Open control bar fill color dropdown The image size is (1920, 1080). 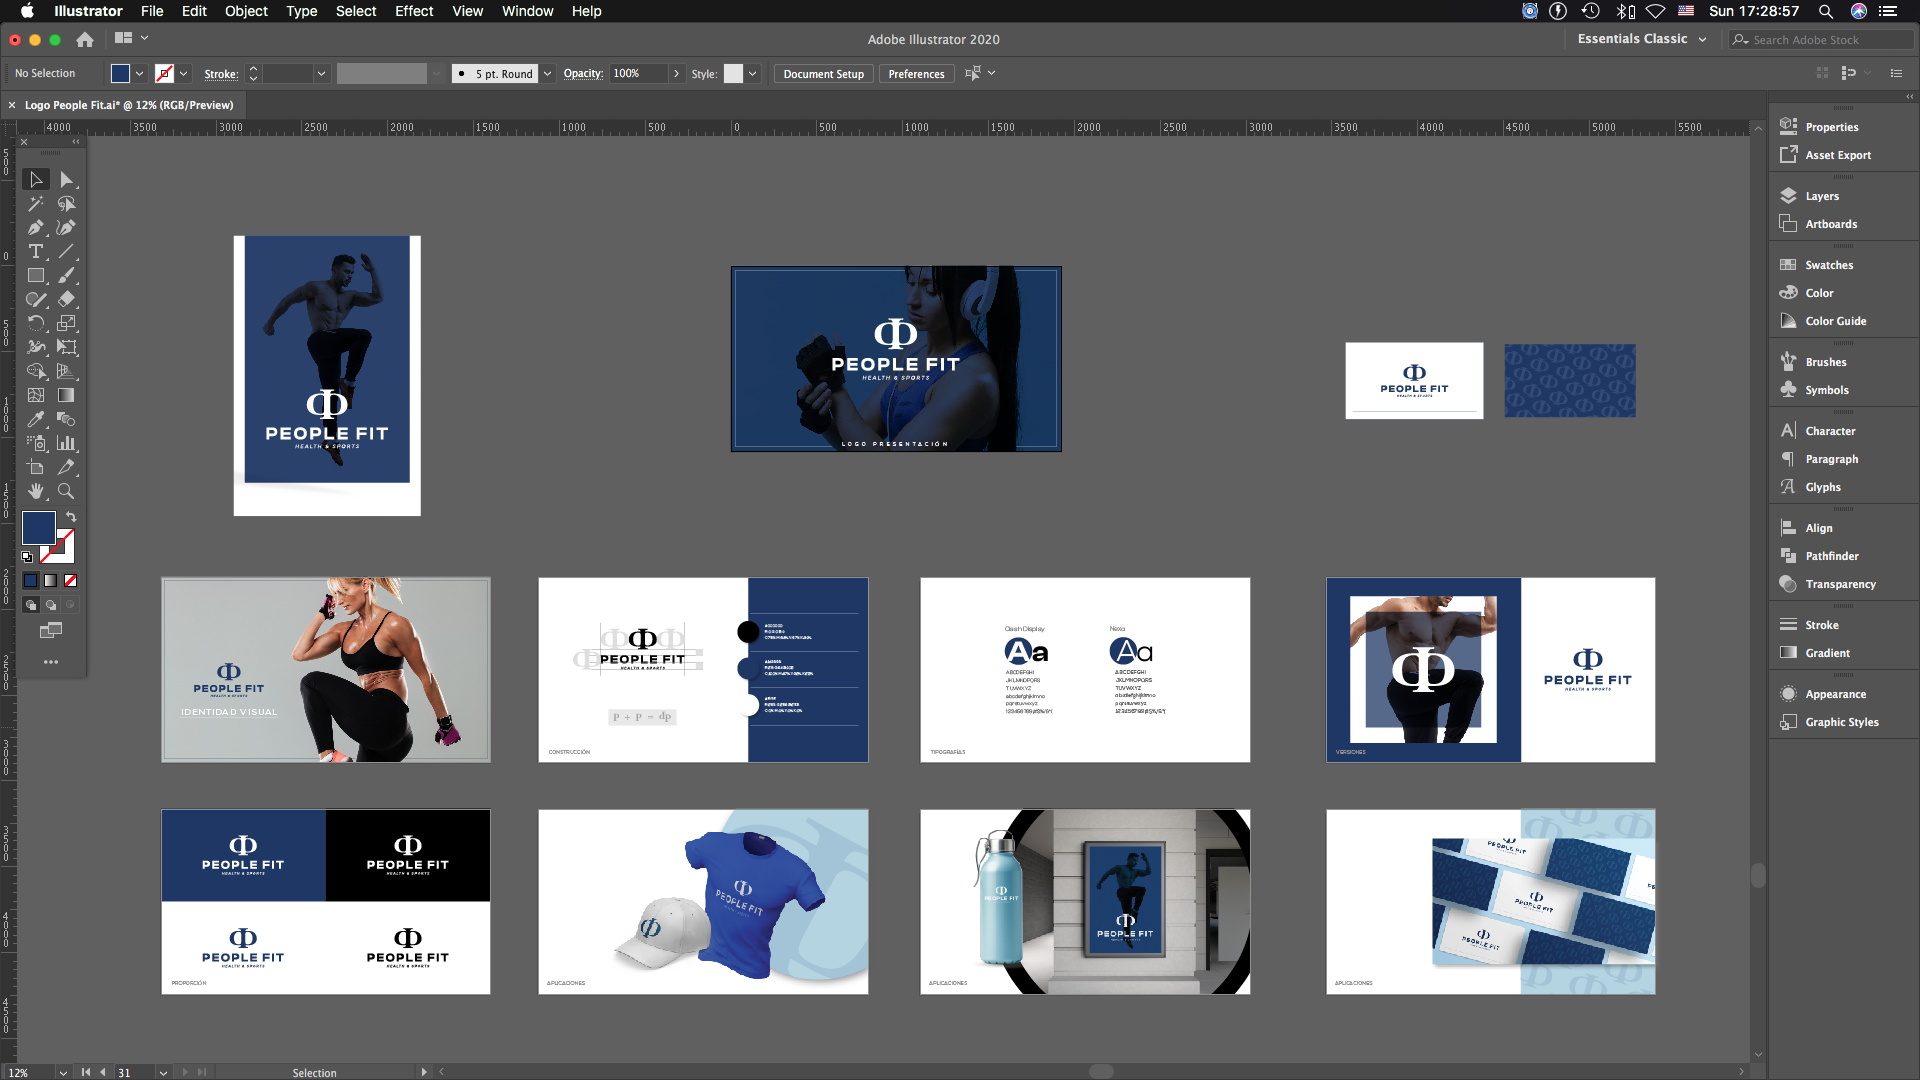(140, 74)
